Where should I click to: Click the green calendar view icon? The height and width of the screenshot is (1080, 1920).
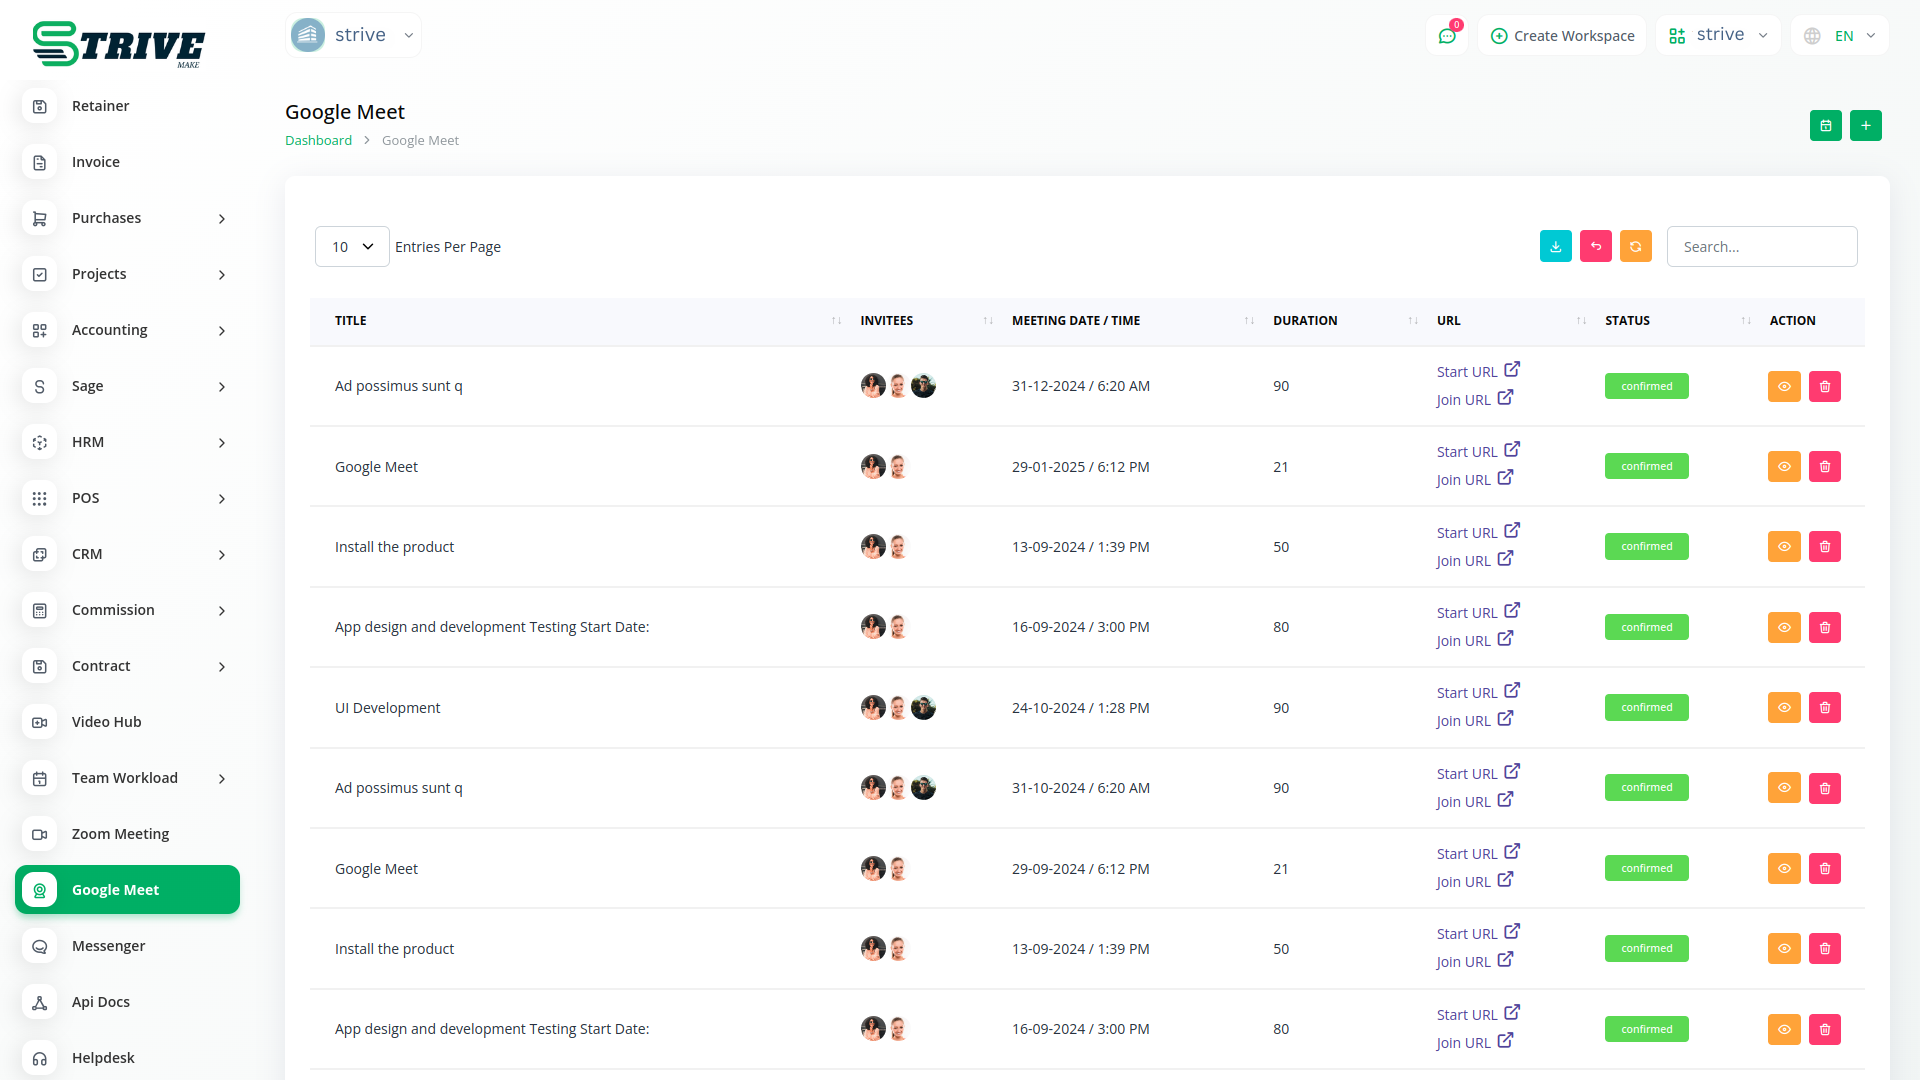(1825, 126)
